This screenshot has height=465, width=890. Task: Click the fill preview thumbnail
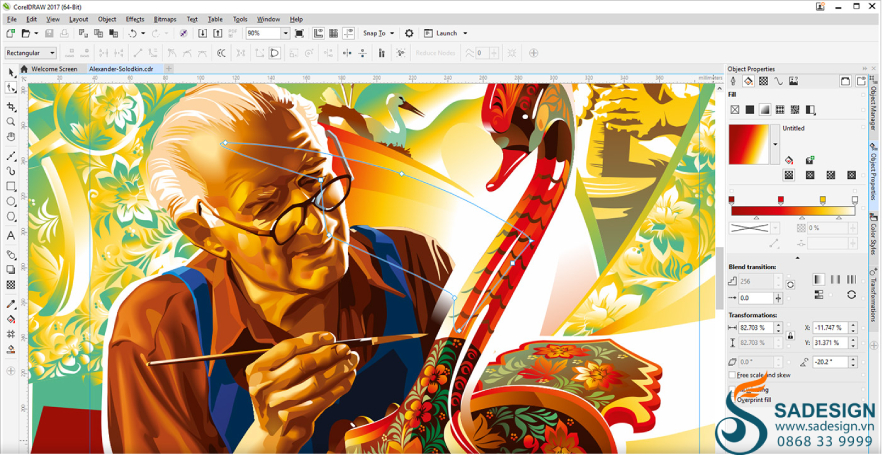coord(749,144)
